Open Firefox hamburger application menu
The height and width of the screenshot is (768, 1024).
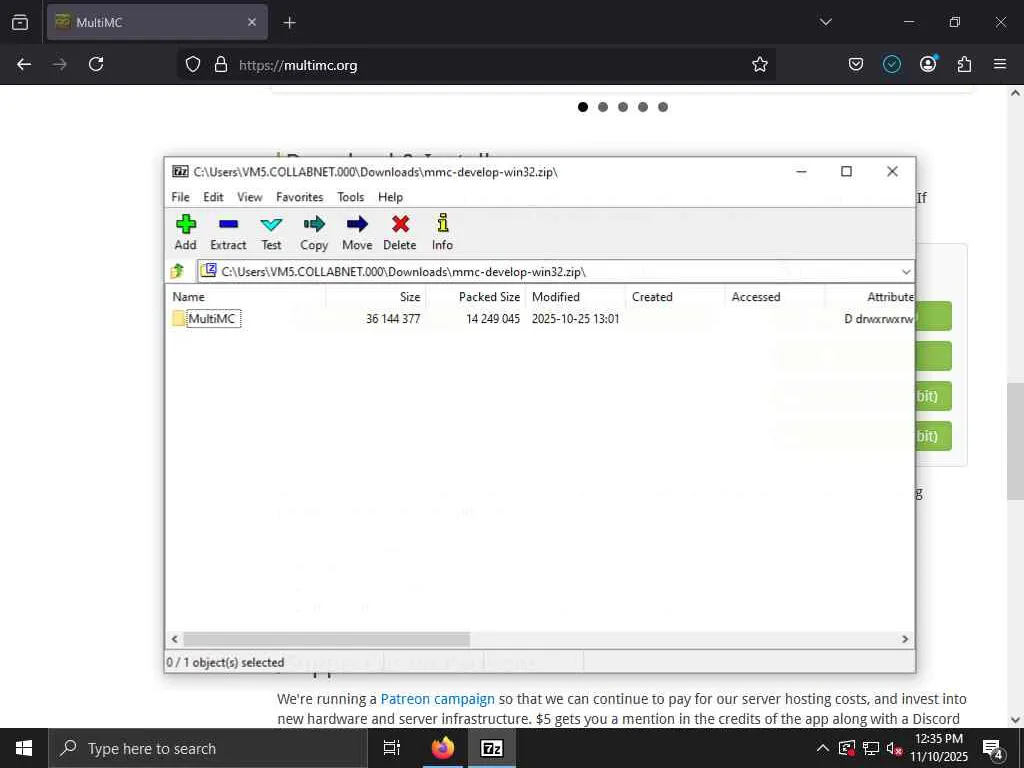[1000, 64]
